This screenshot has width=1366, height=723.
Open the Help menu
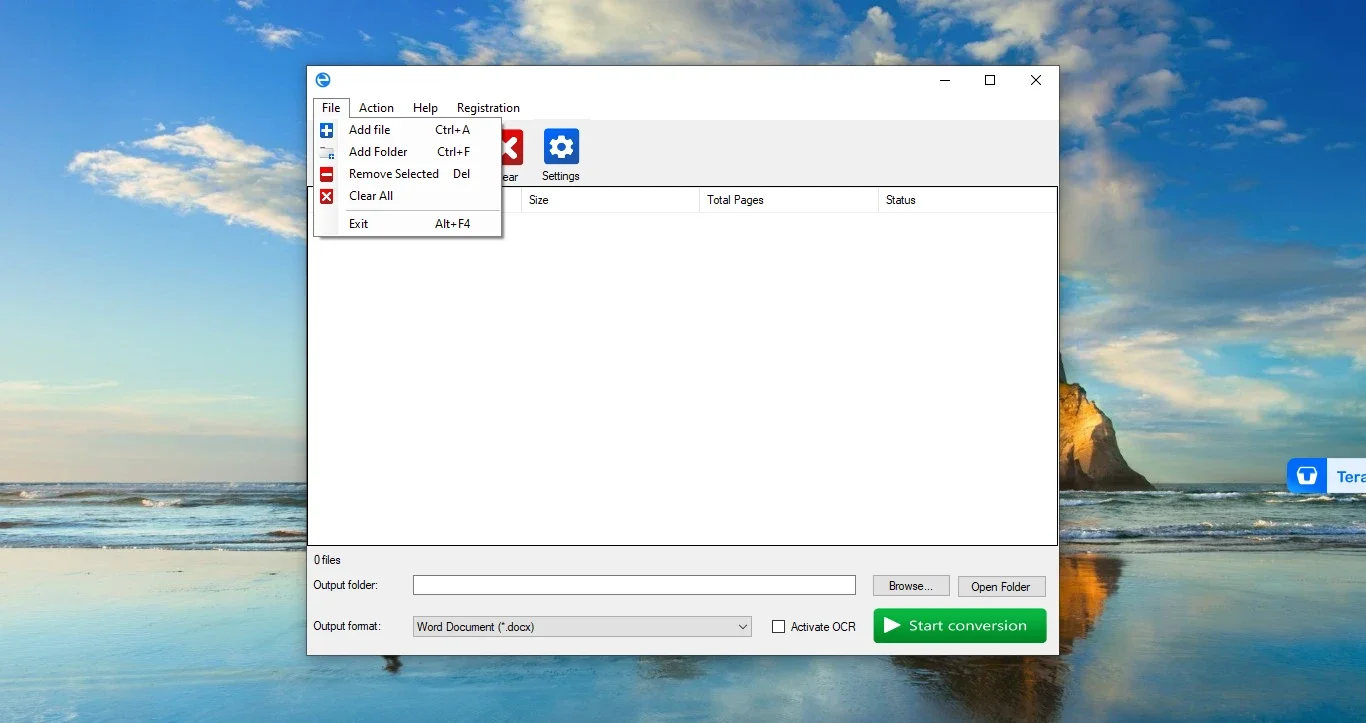point(425,108)
